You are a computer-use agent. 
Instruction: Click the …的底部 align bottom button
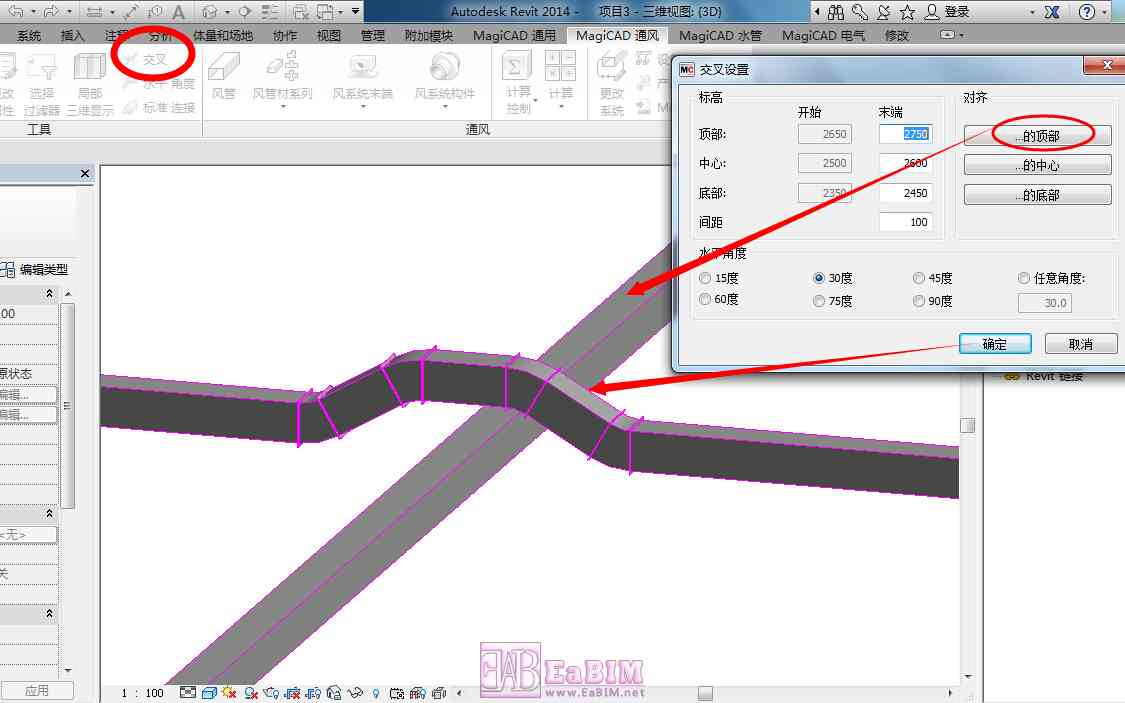[x=1037, y=194]
